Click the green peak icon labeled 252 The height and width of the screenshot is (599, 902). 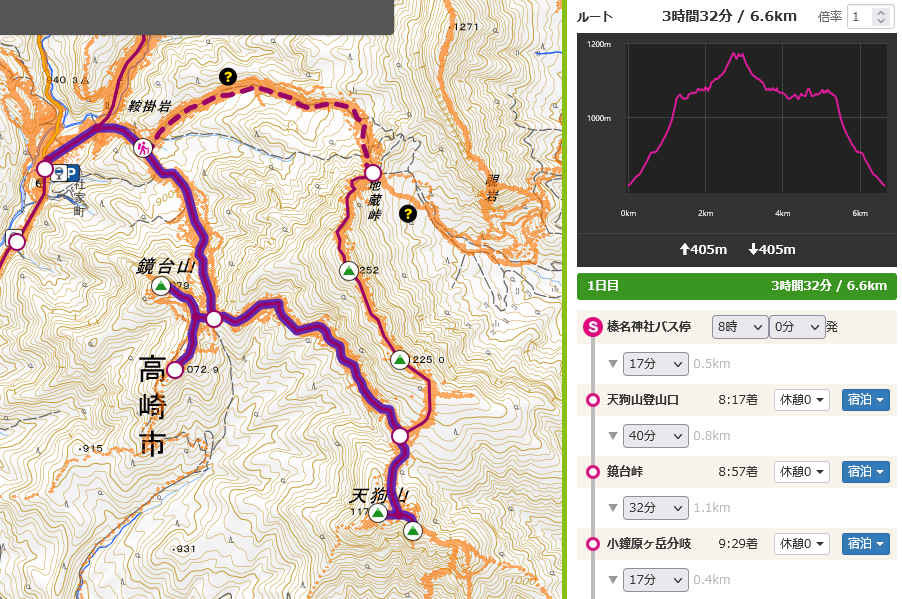click(x=347, y=268)
